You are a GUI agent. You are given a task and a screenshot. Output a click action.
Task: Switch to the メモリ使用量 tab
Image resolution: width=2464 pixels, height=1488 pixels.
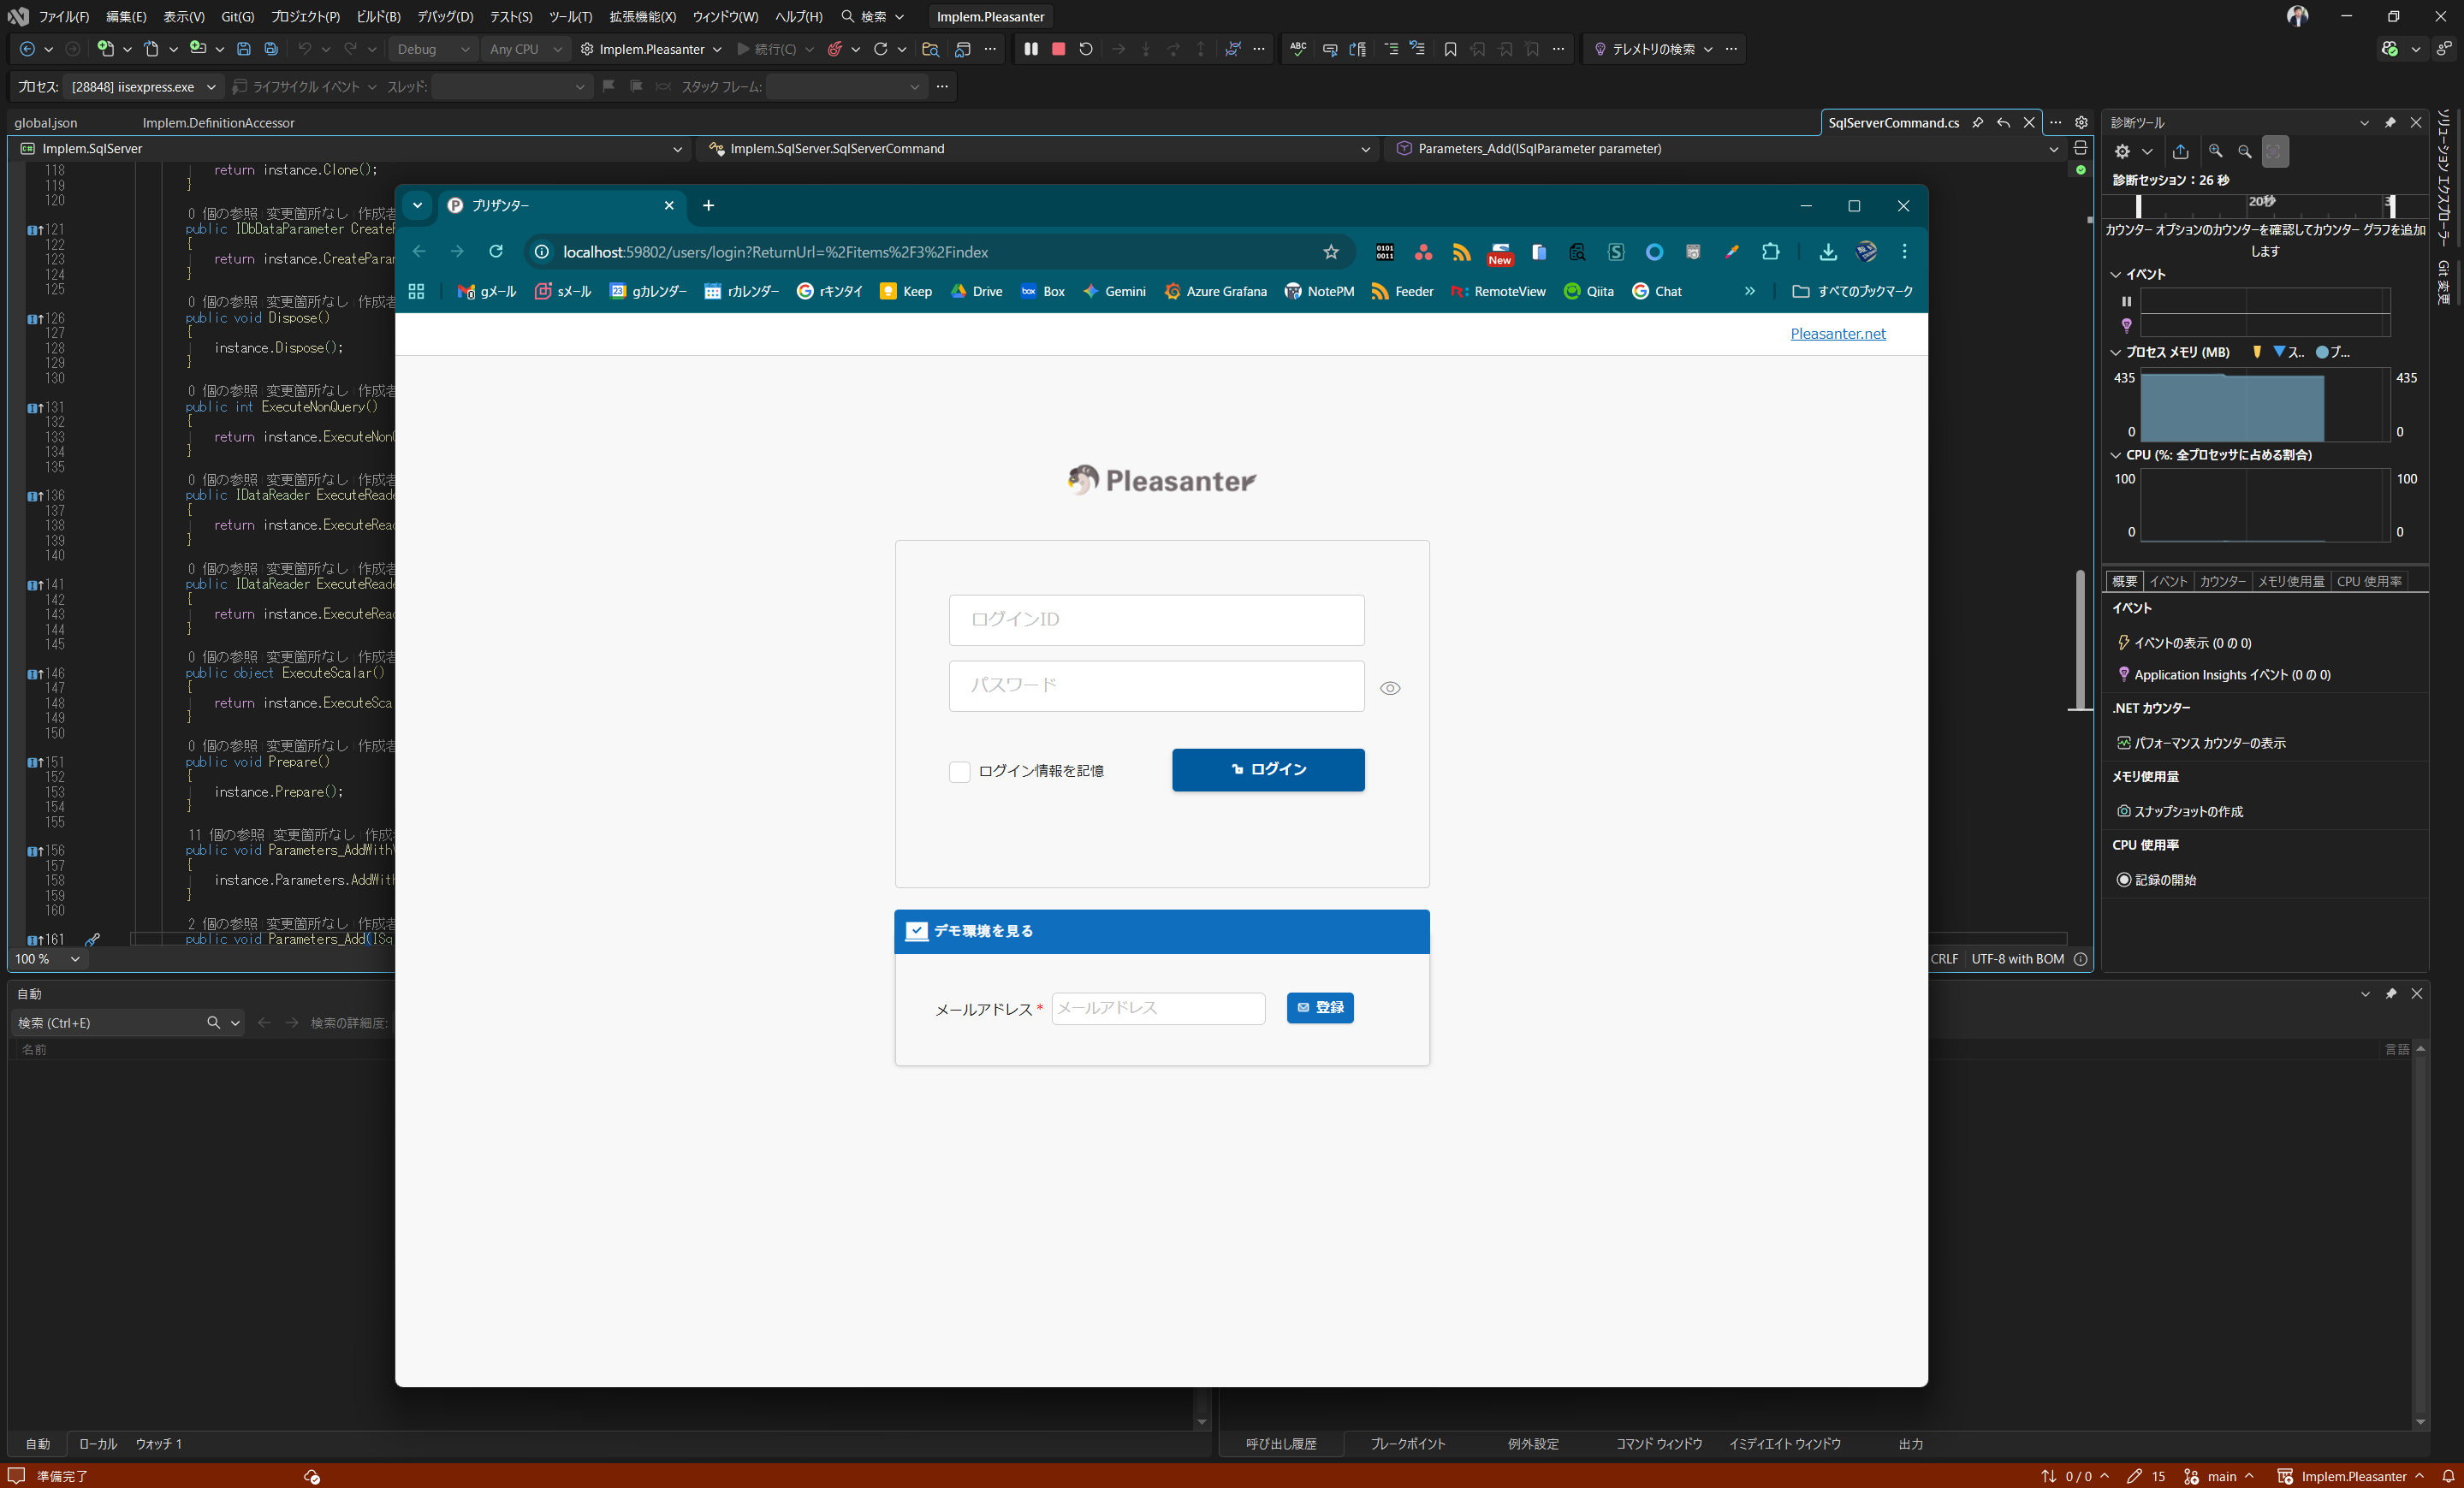[x=2290, y=581]
